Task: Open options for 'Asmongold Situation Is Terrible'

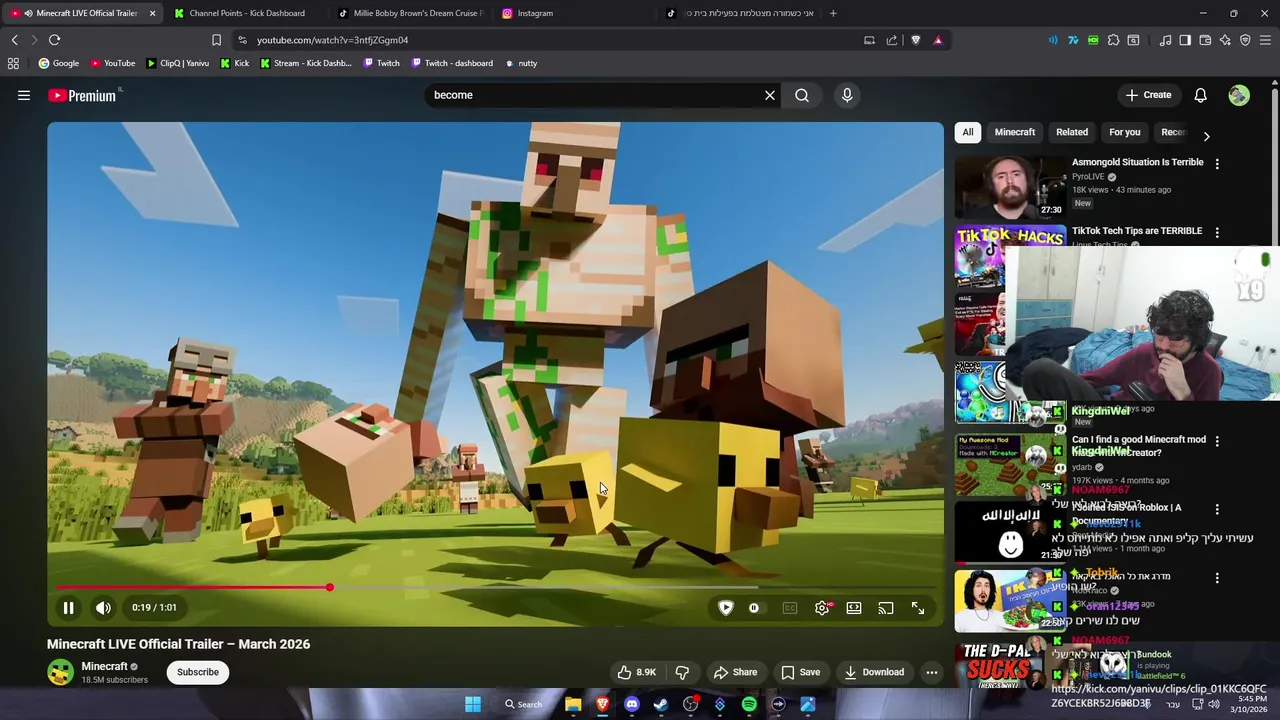Action: pos(1217,163)
